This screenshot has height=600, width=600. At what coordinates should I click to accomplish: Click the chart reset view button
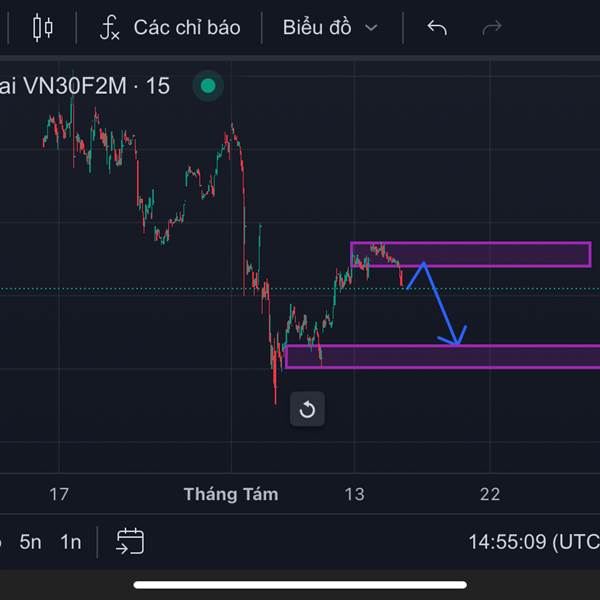pos(307,409)
